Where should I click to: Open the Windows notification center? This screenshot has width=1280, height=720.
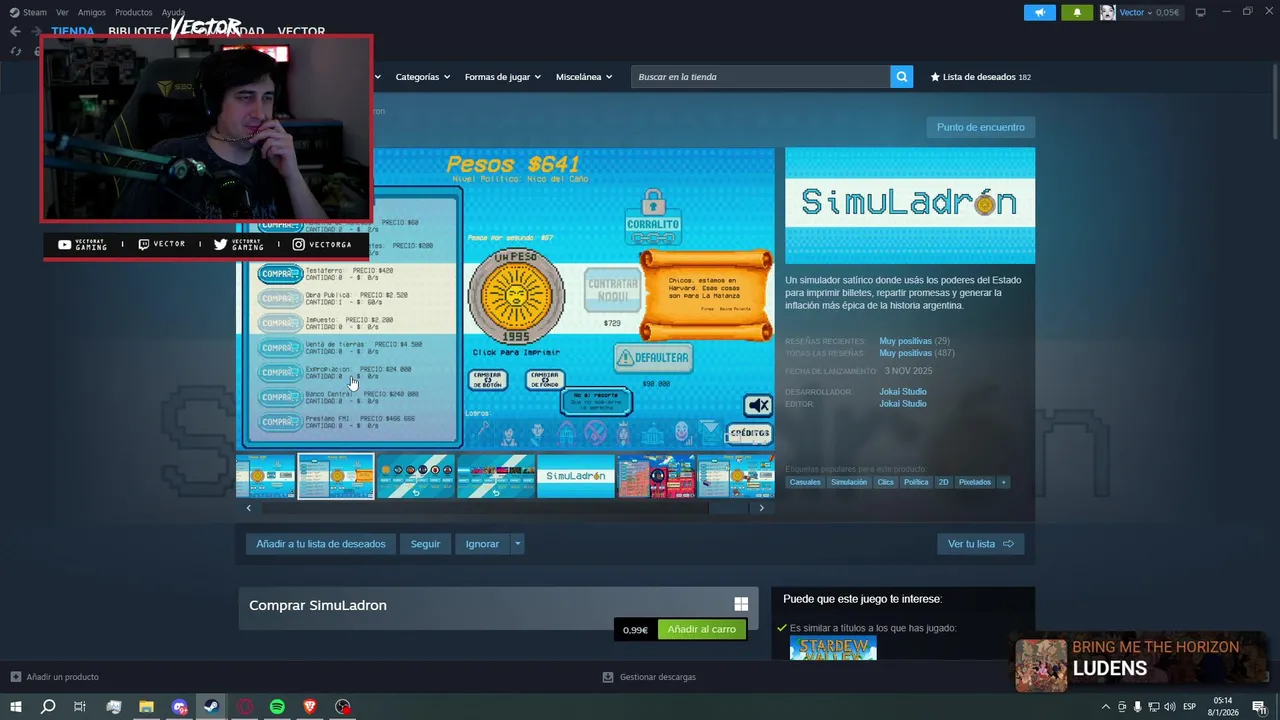(1260, 707)
